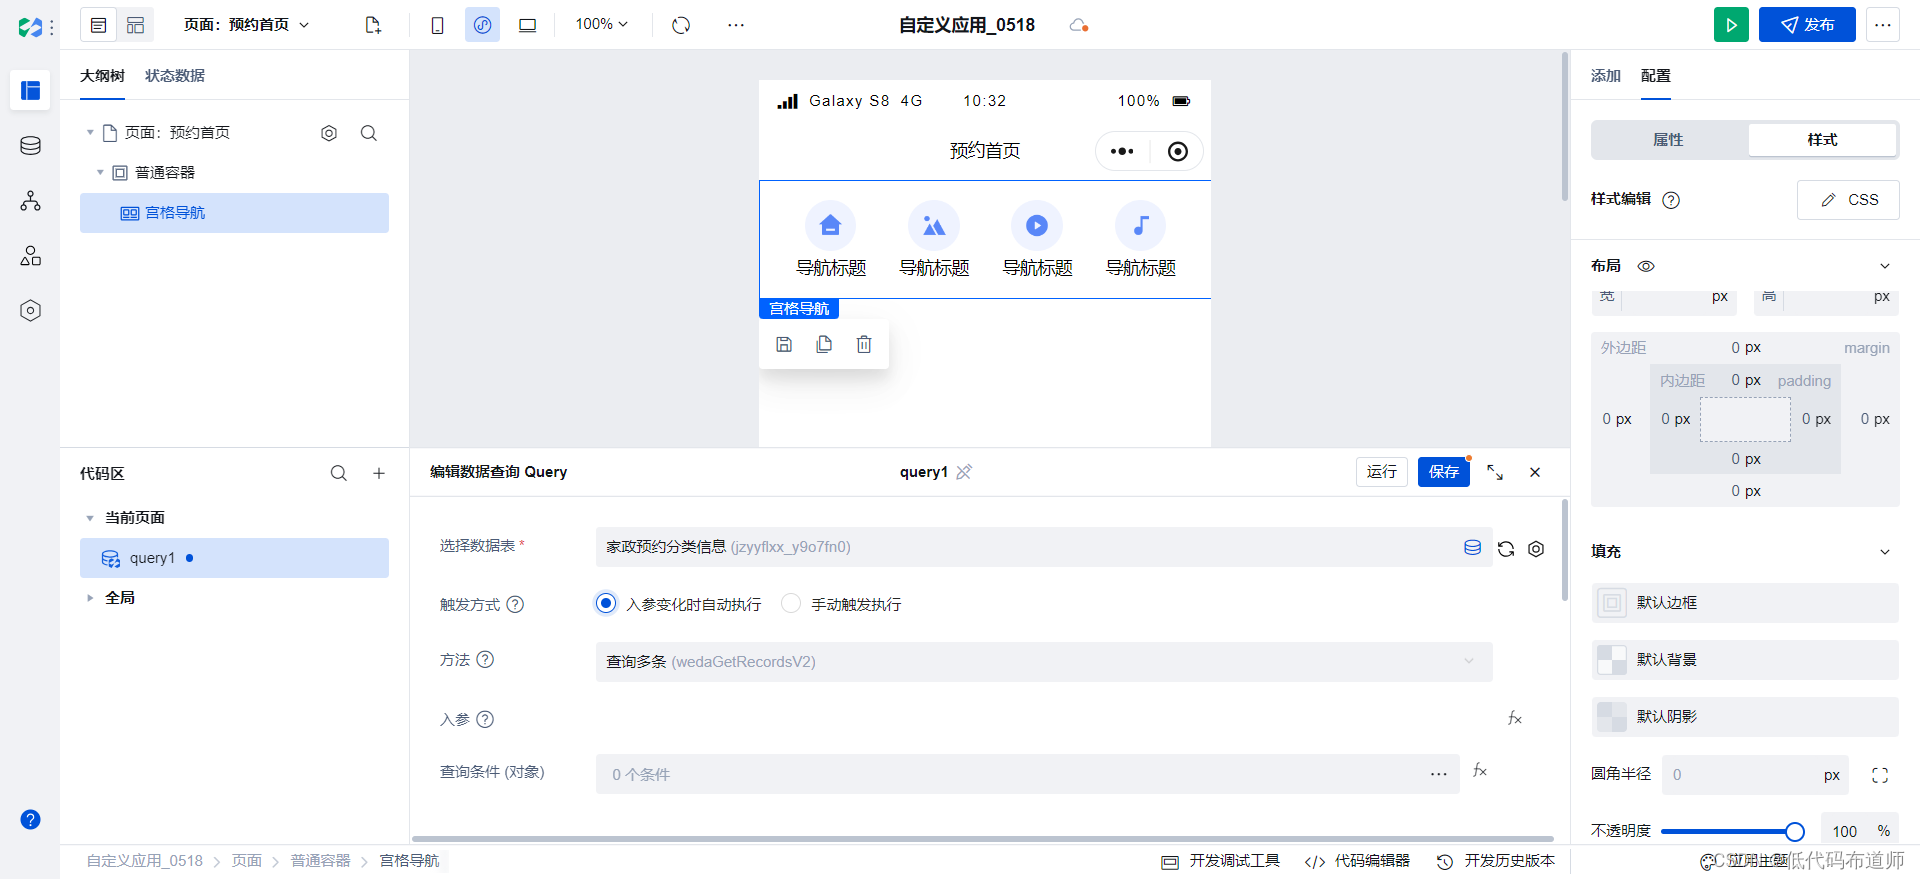Image resolution: width=1920 pixels, height=879 pixels.
Task: Click the 默认边框 fill swatch
Action: coord(1612,603)
